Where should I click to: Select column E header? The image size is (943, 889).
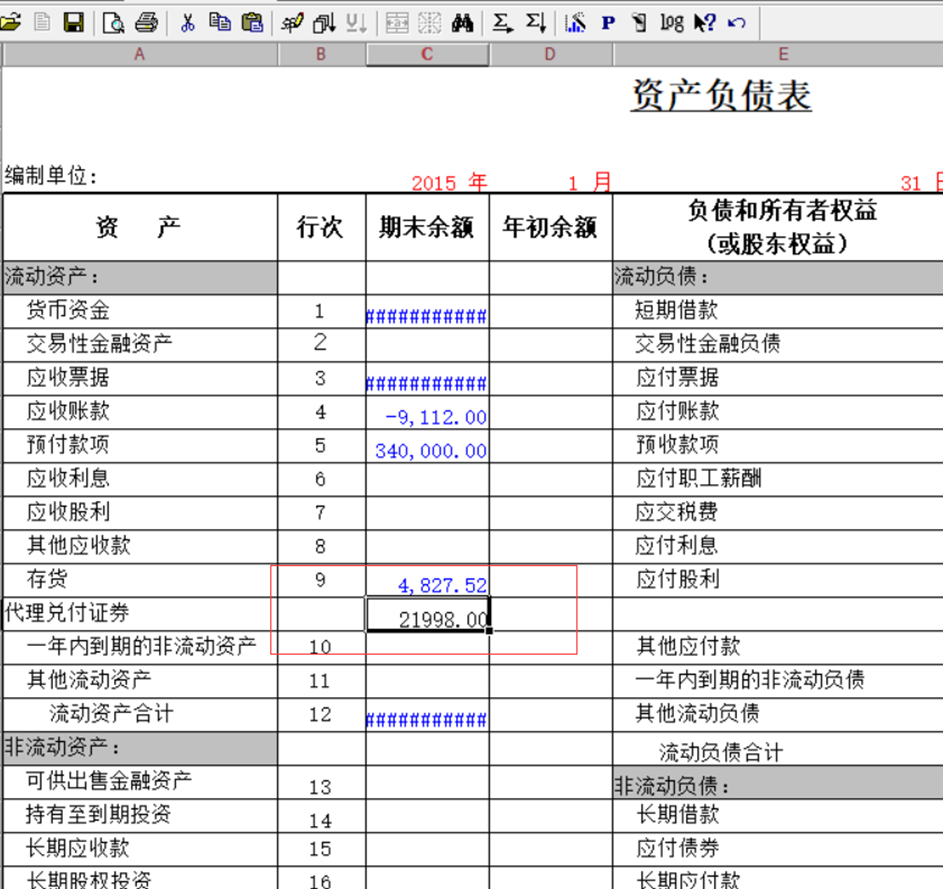tap(778, 54)
